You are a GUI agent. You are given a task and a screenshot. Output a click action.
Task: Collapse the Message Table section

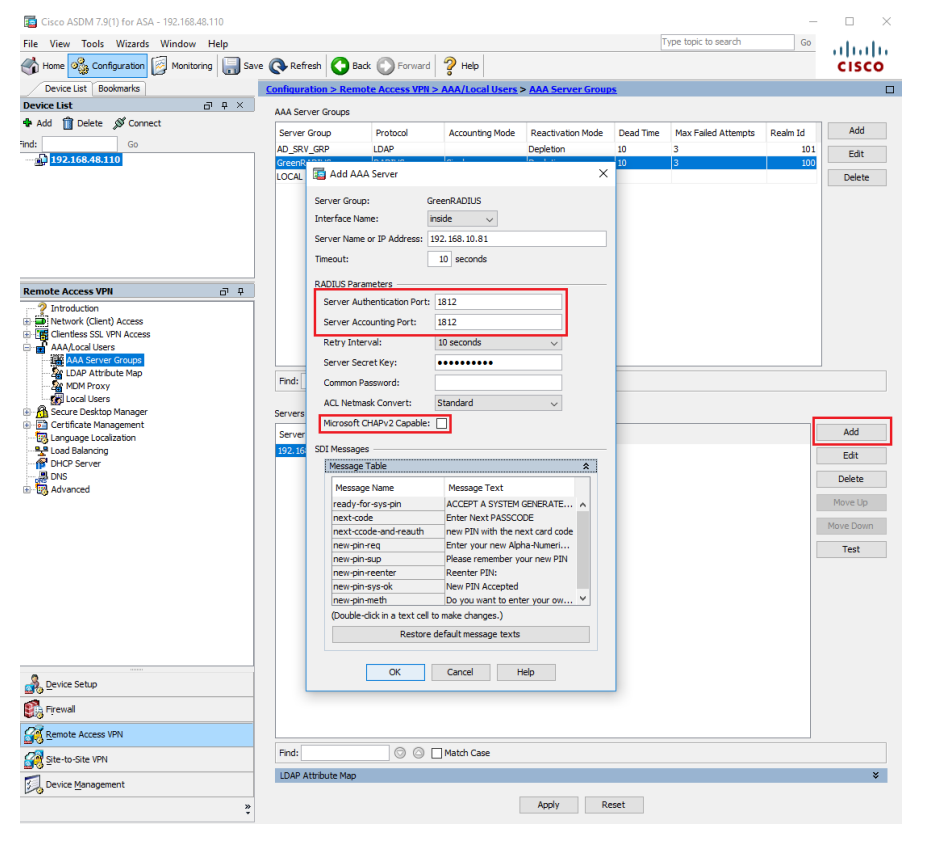coord(585,465)
